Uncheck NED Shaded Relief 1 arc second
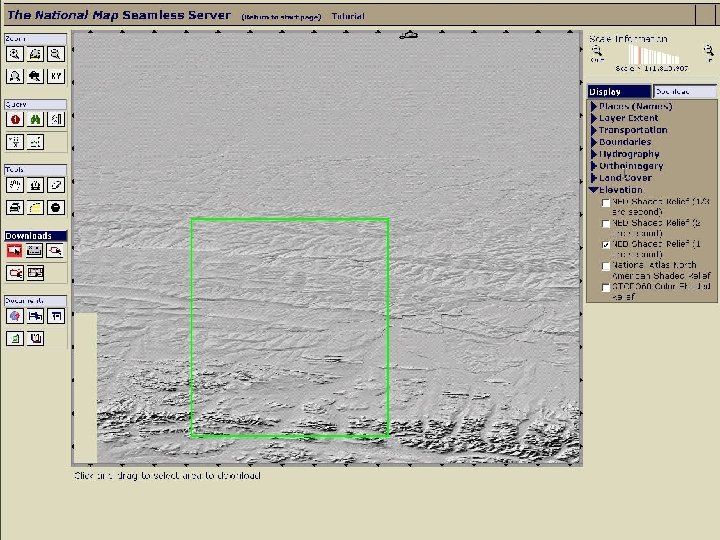 tap(606, 245)
